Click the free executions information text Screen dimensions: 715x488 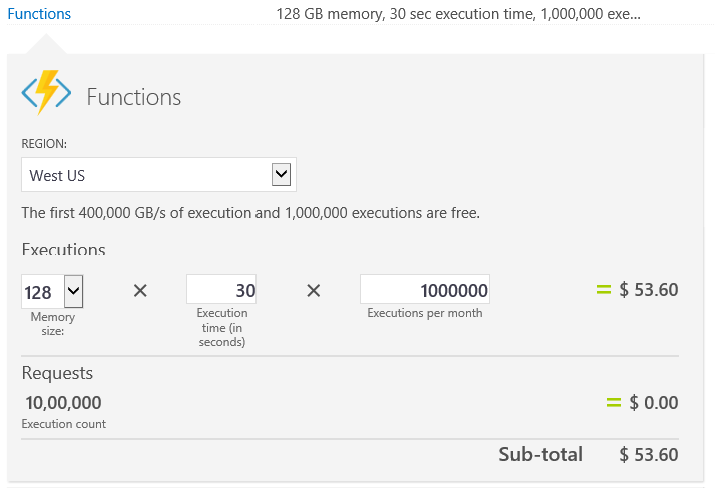251,213
